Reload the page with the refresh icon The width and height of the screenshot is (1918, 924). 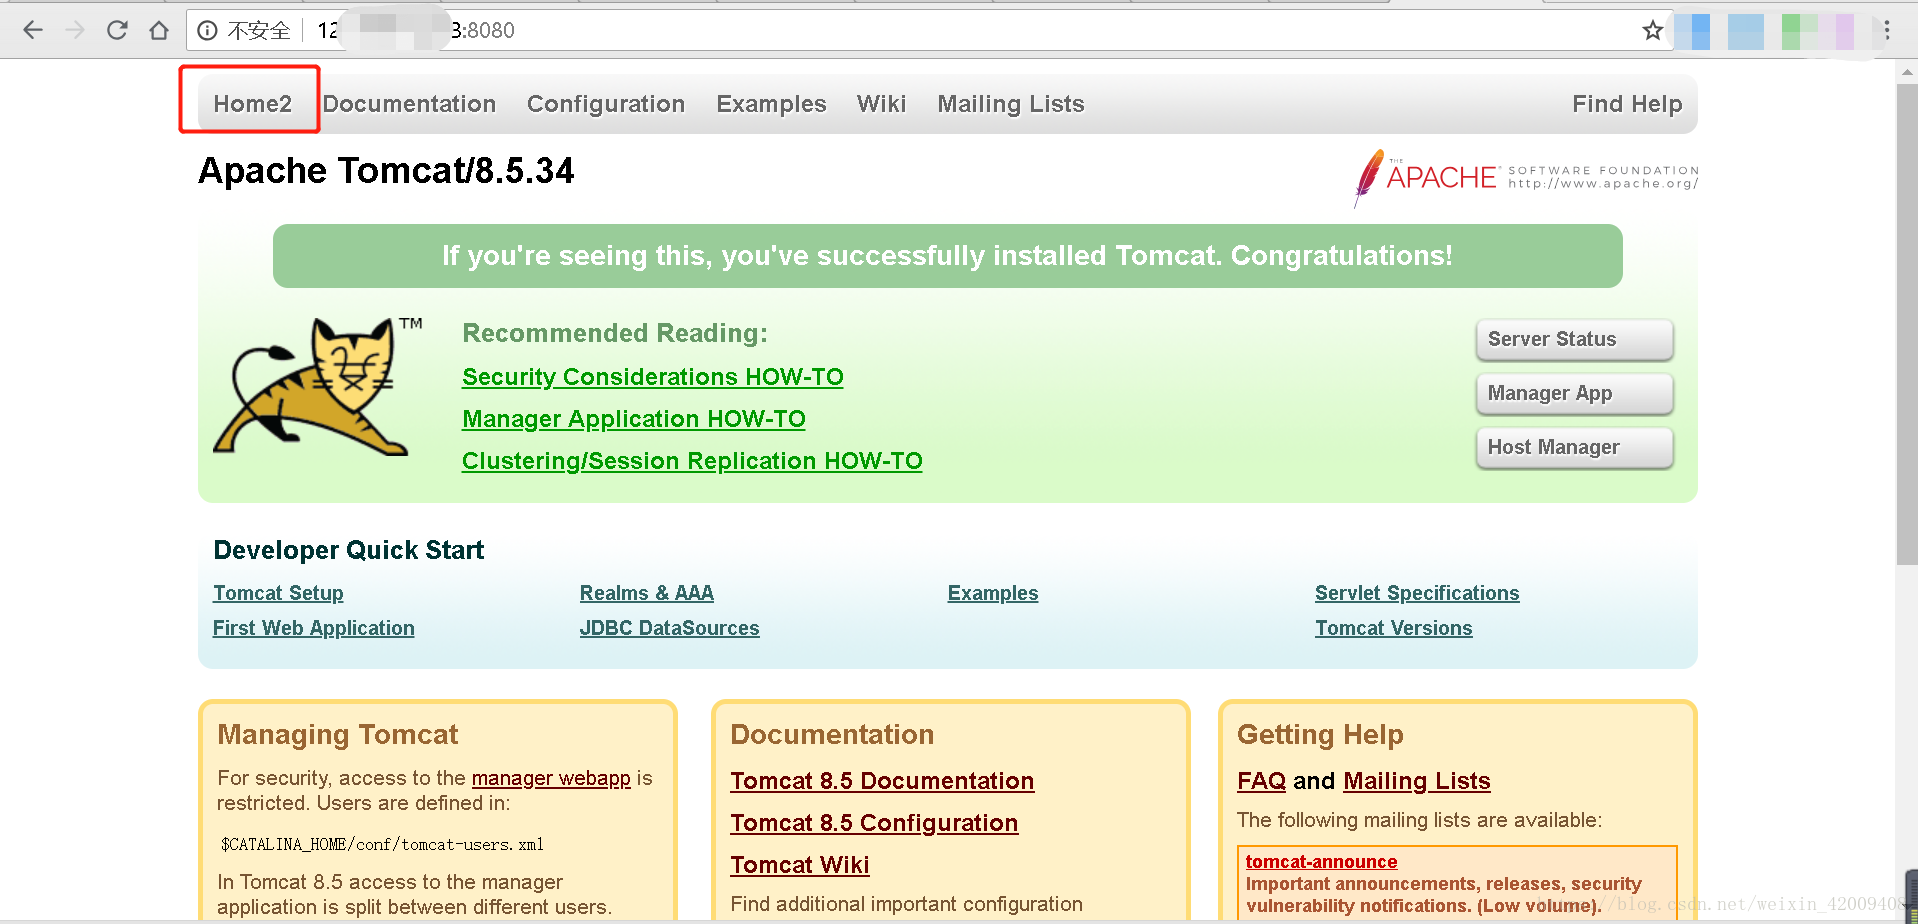[x=117, y=30]
